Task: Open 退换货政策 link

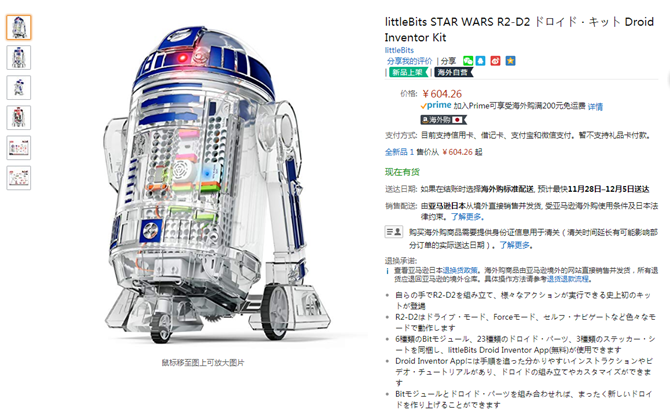Action: coord(460,270)
